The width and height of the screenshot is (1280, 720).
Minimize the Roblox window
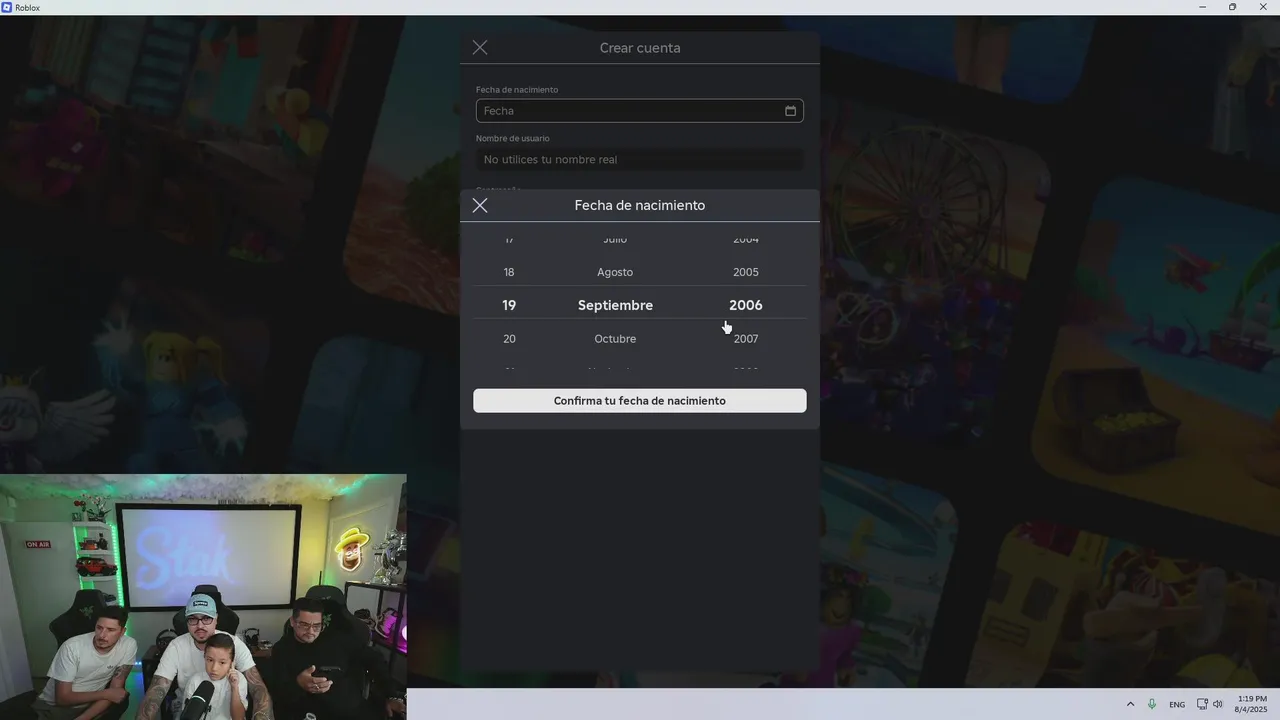(1202, 7)
